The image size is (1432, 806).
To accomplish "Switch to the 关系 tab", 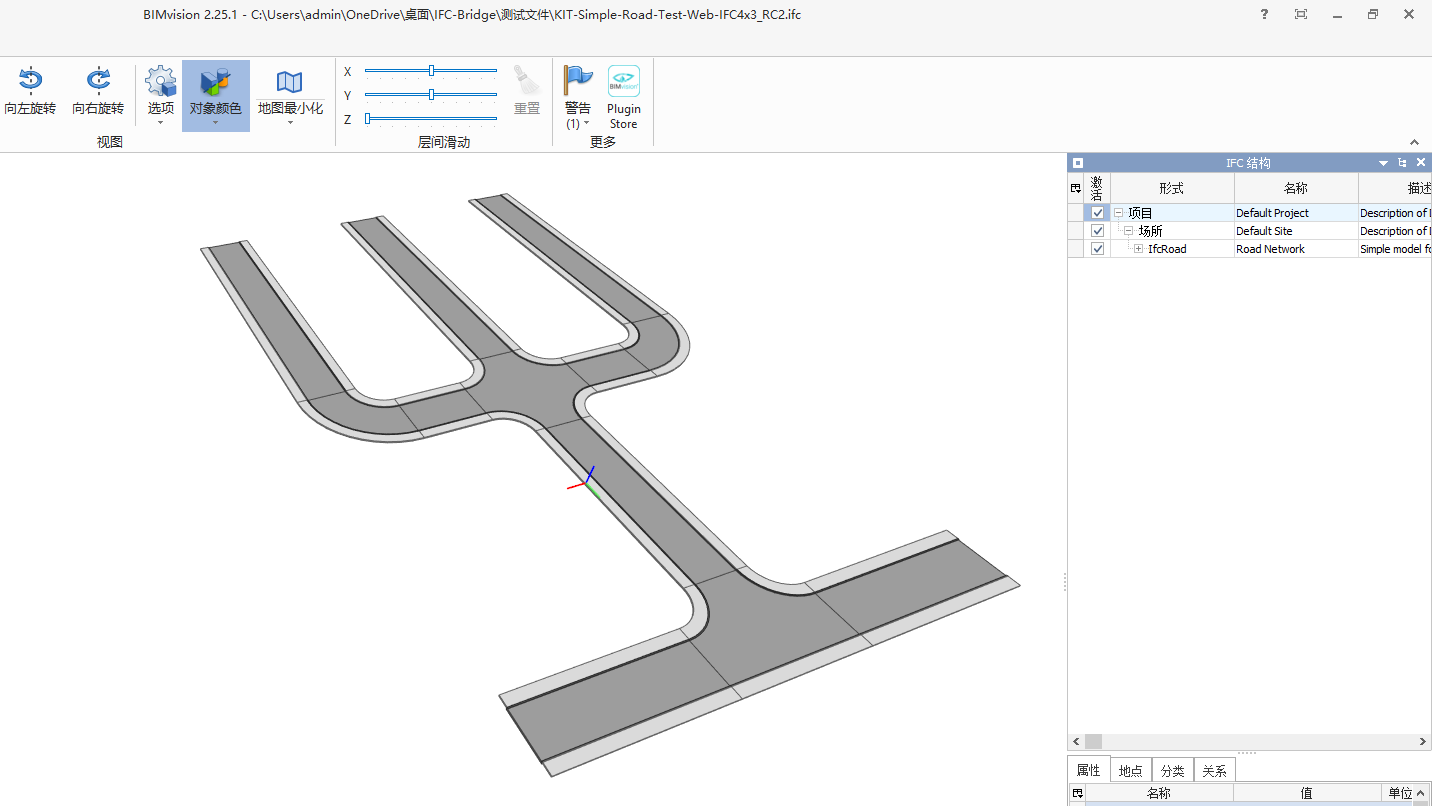I will [x=1214, y=771].
